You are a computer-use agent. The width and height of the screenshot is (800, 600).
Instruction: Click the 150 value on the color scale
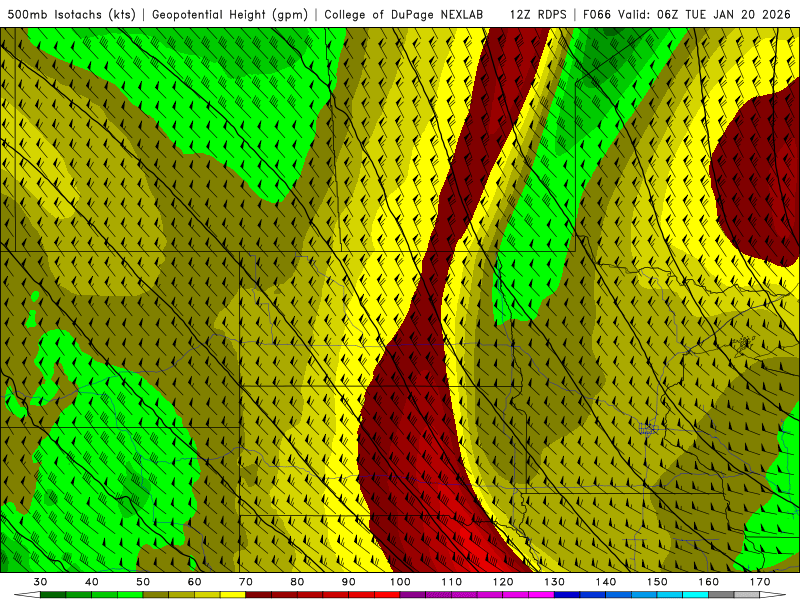(657, 582)
